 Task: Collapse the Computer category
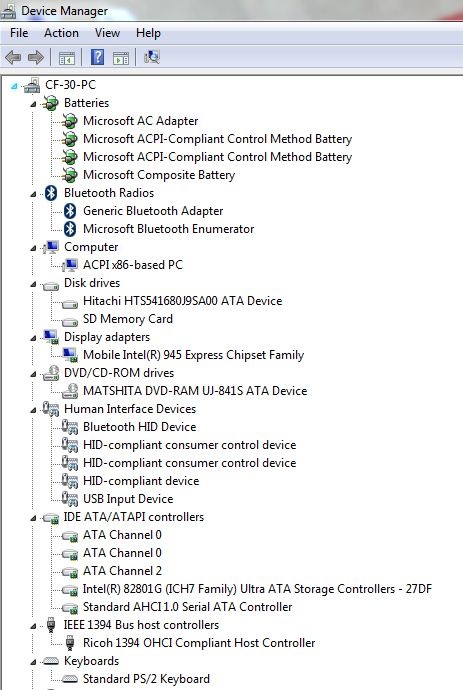click(x=33, y=248)
